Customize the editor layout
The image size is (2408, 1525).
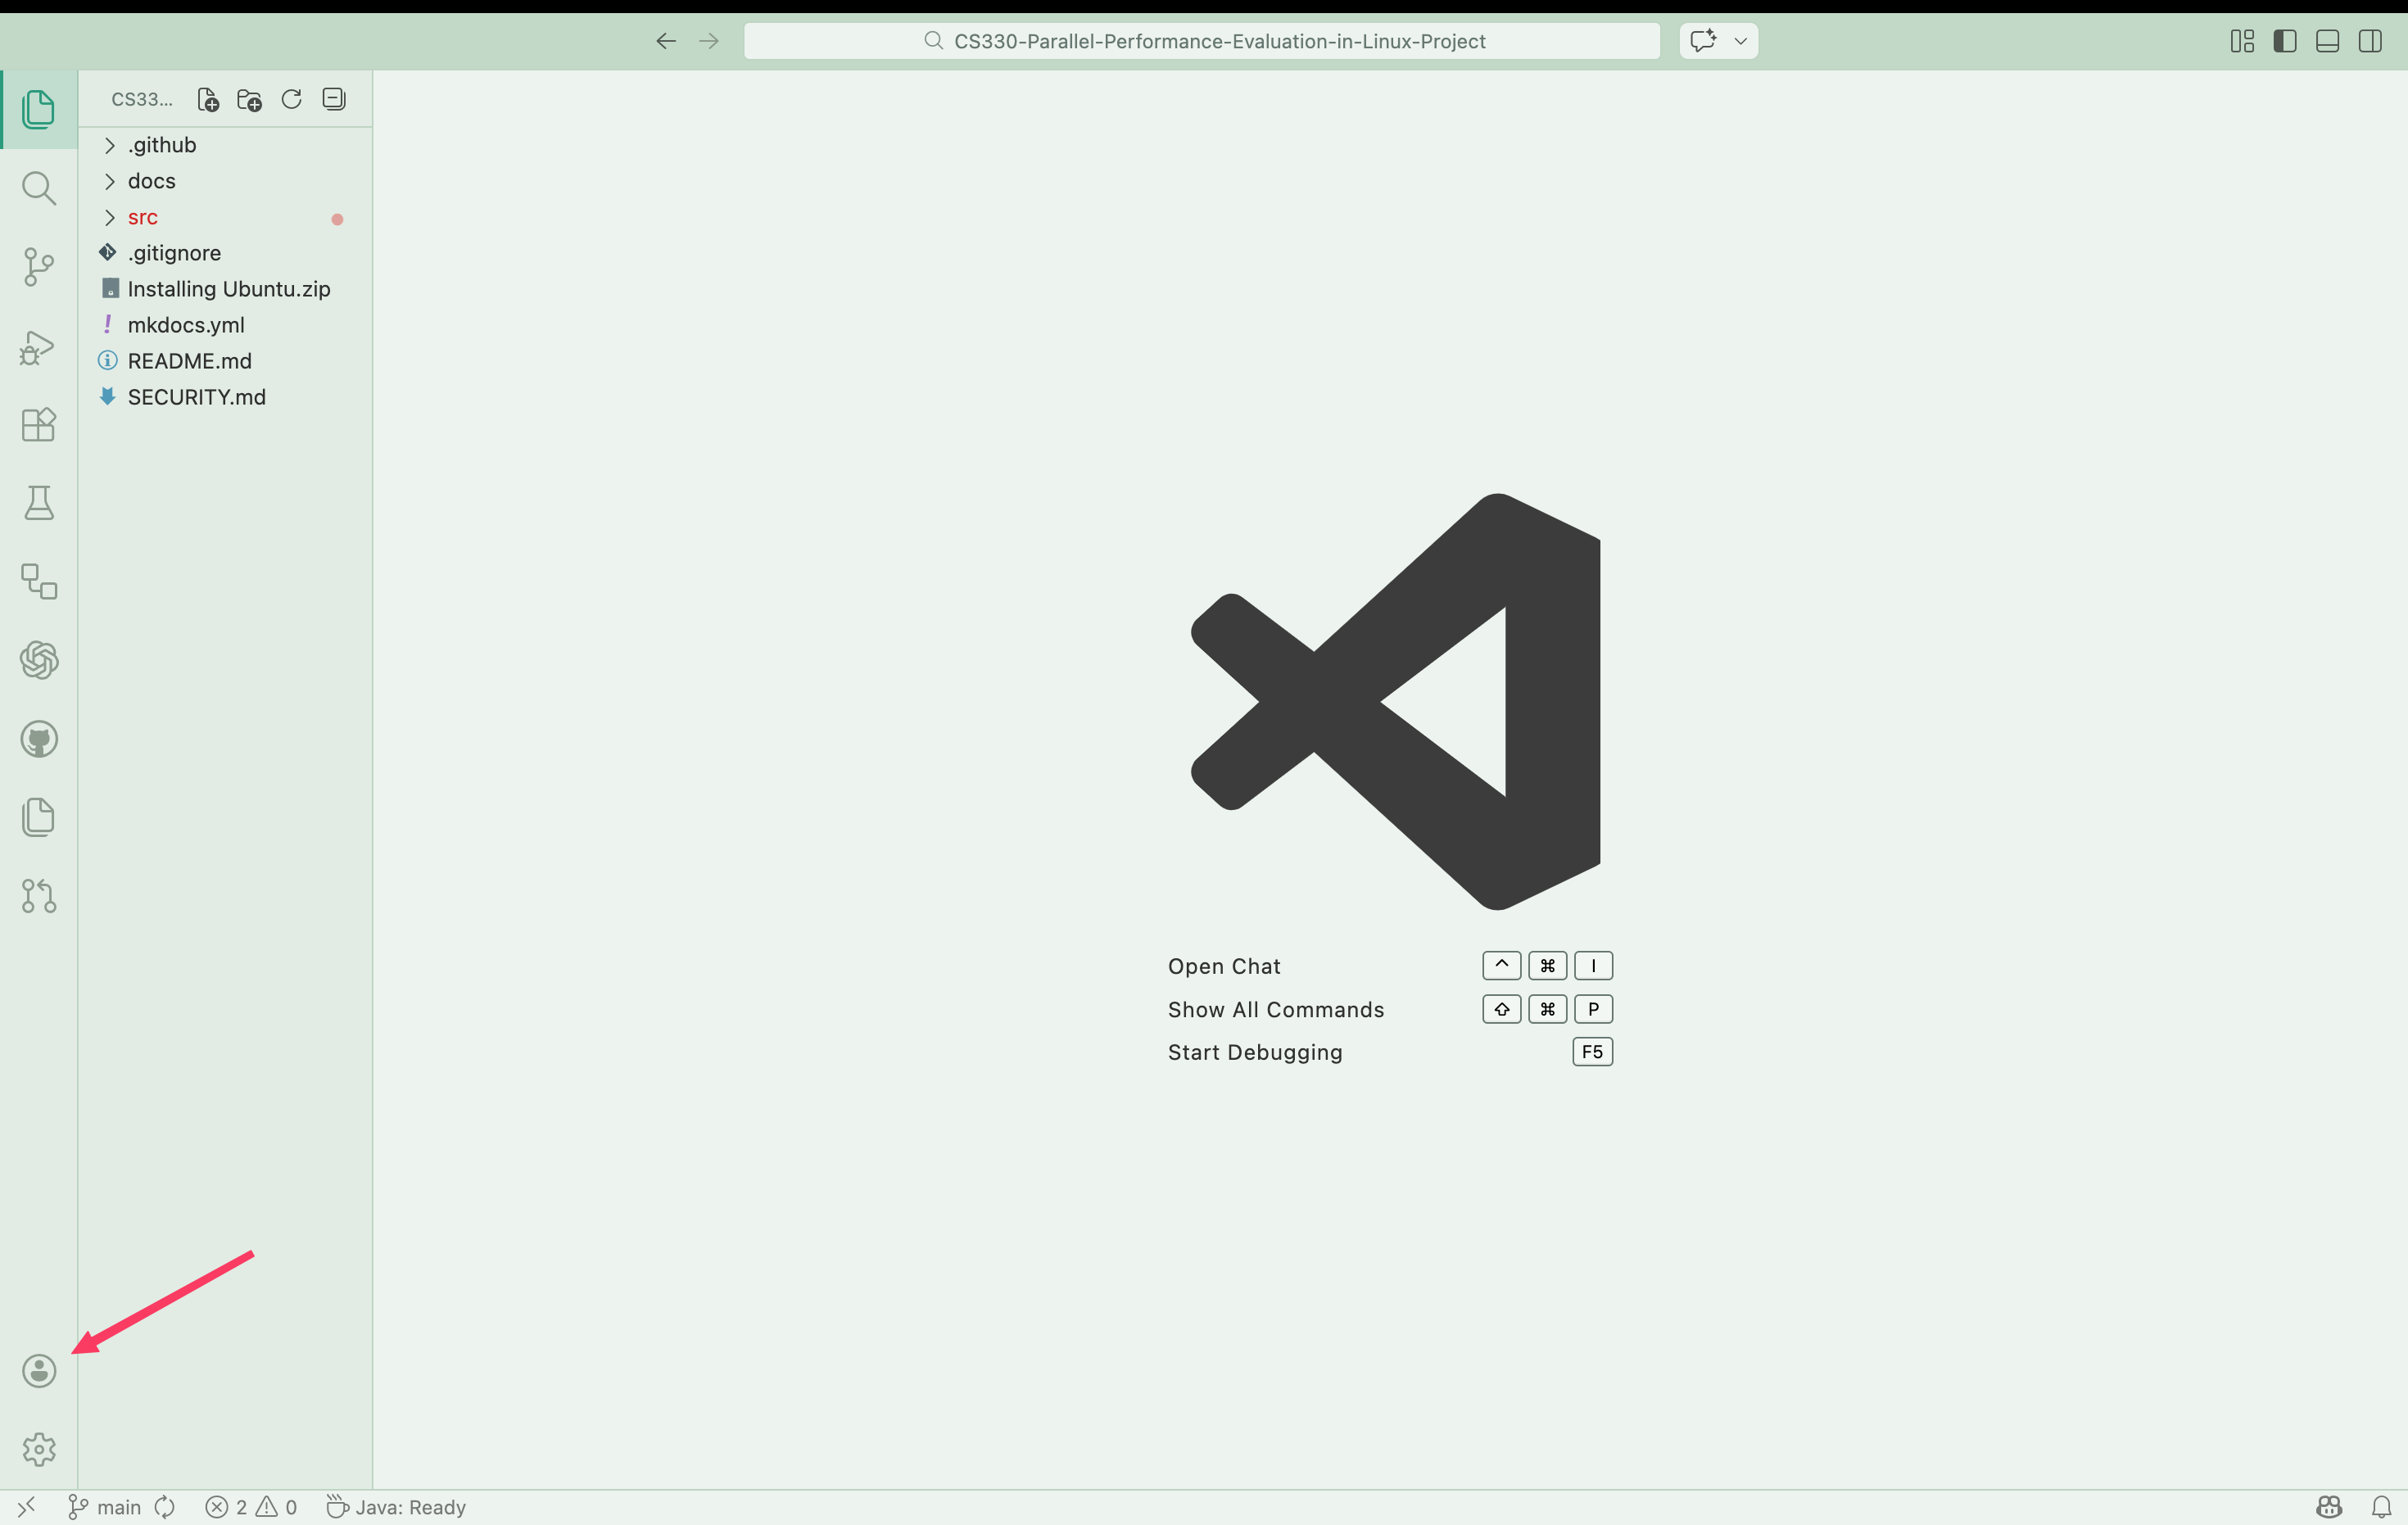[2242, 41]
